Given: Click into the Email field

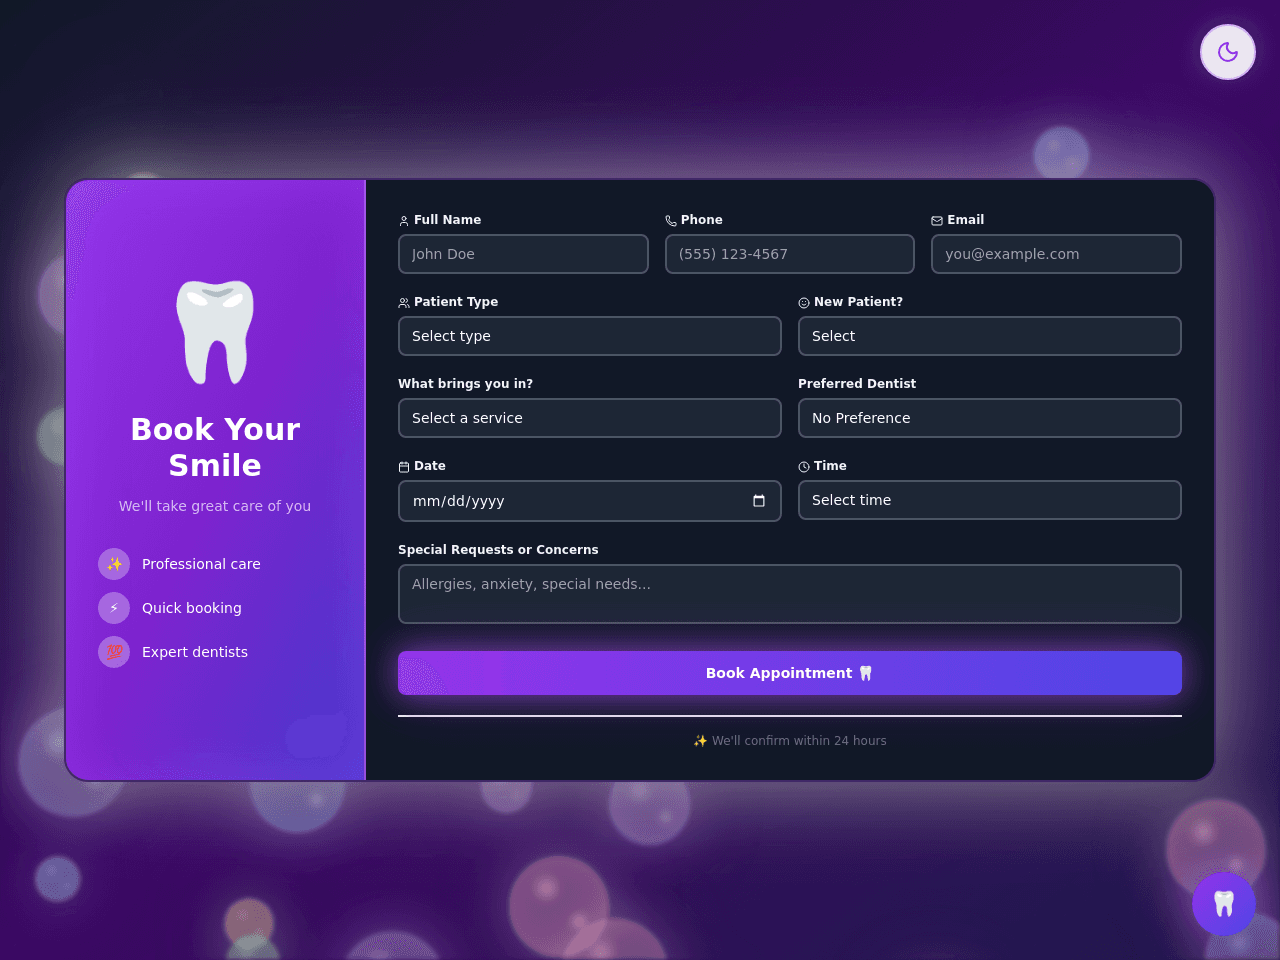Looking at the screenshot, I should point(1056,254).
